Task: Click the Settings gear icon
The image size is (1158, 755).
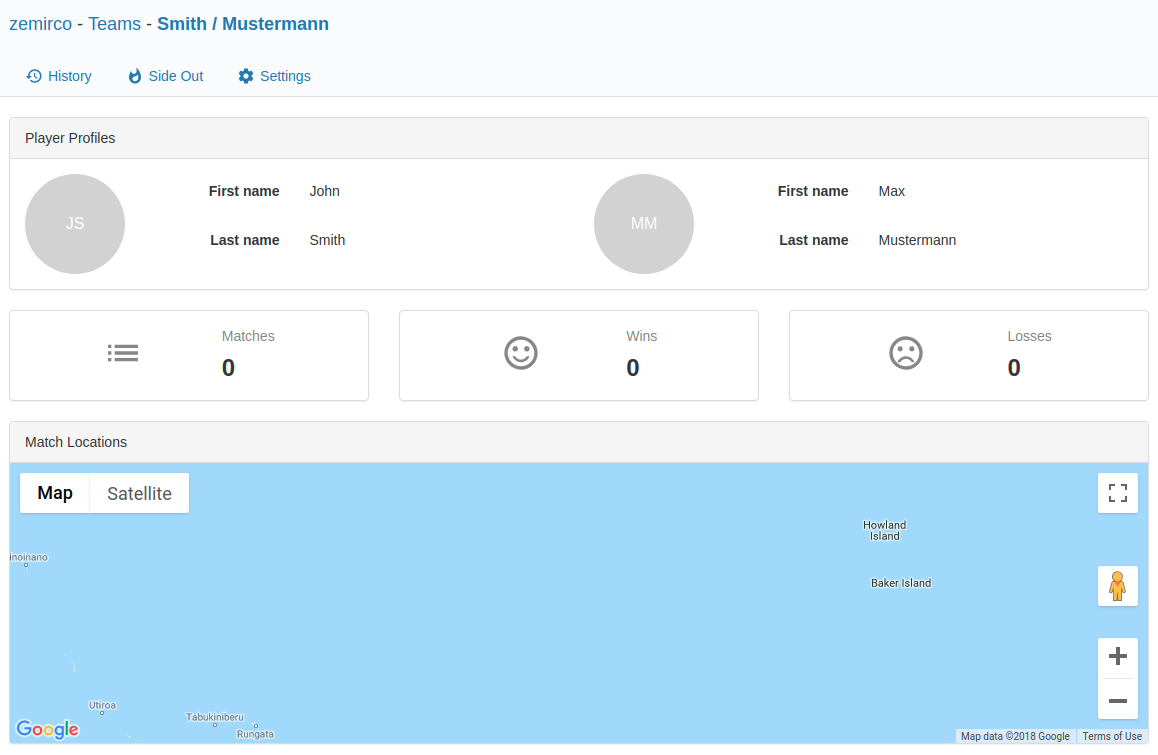Action: pos(246,76)
